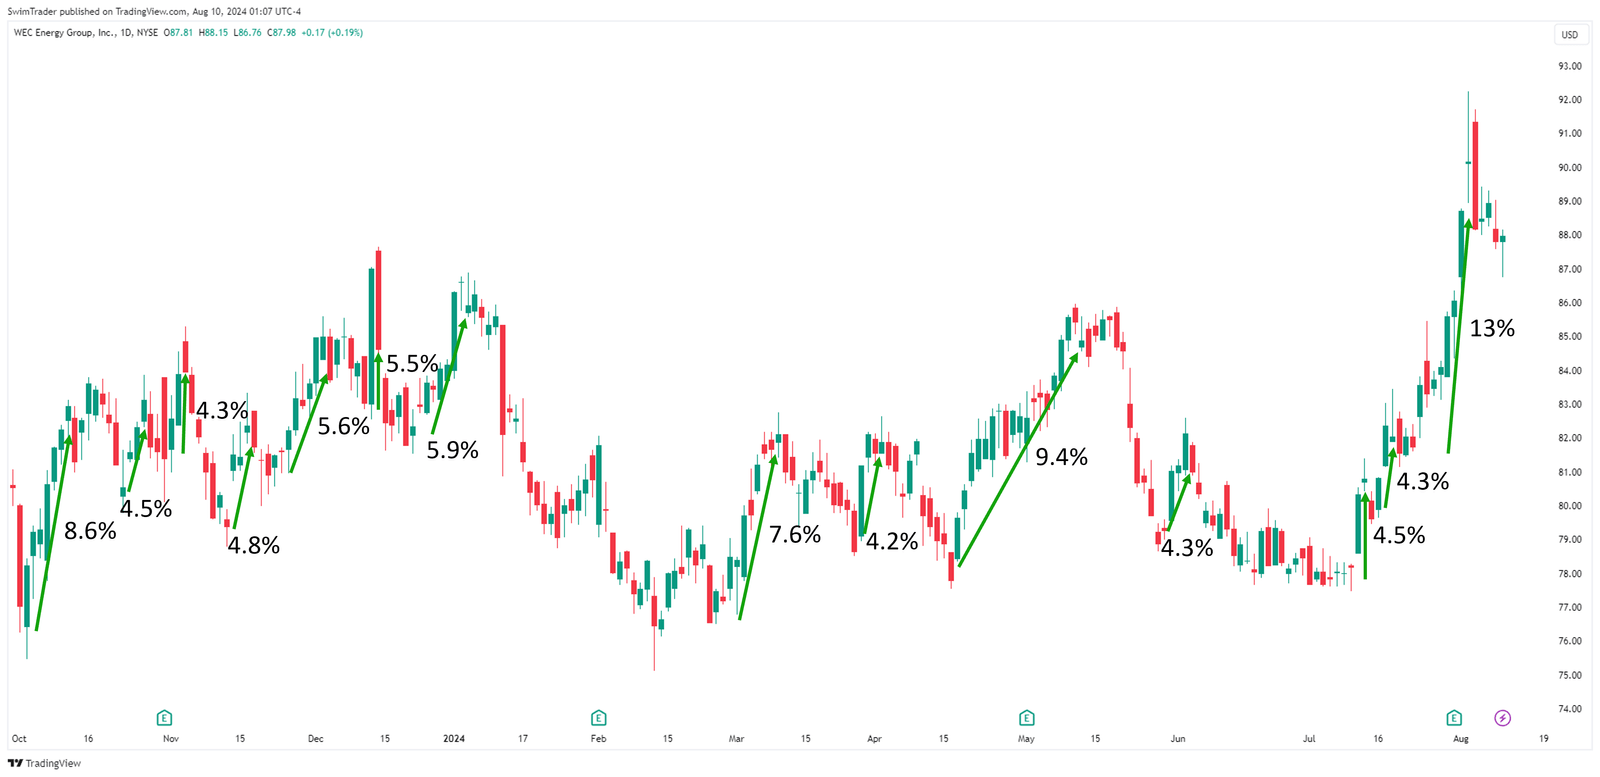Click the 76.00 price axis label
Image resolution: width=1600 pixels, height=777 pixels.
click(x=1570, y=641)
